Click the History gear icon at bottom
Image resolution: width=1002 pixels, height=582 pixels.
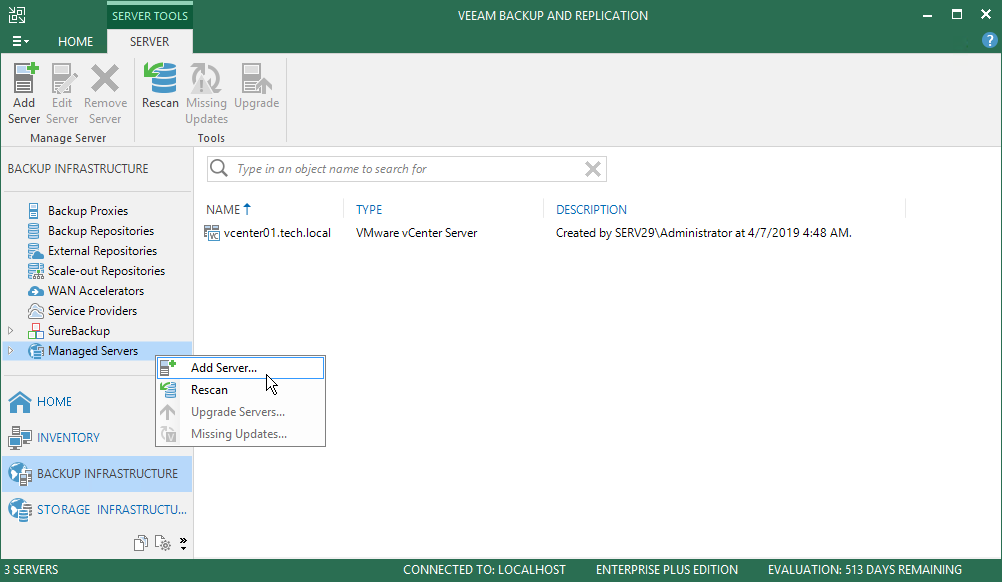163,543
